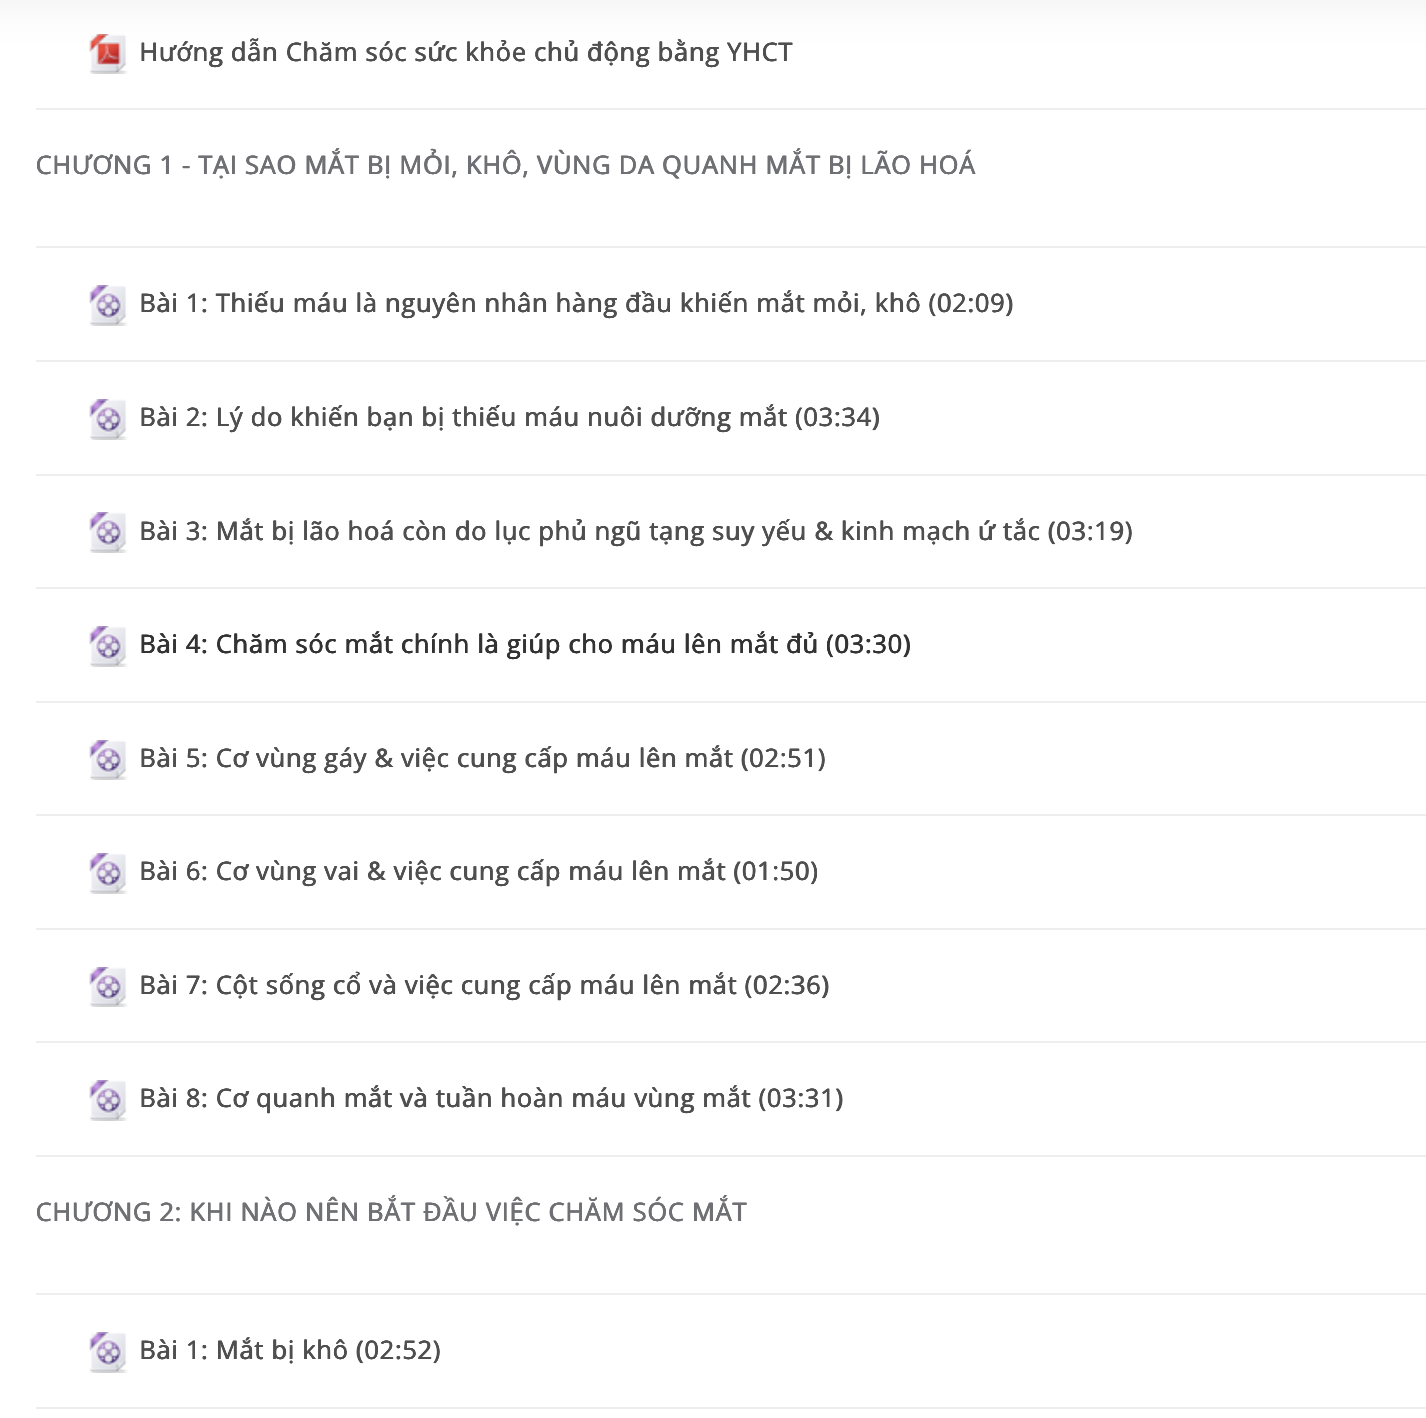Click the video icon next to Bài 2
Screen dimensions: 1426x1418
point(107,418)
